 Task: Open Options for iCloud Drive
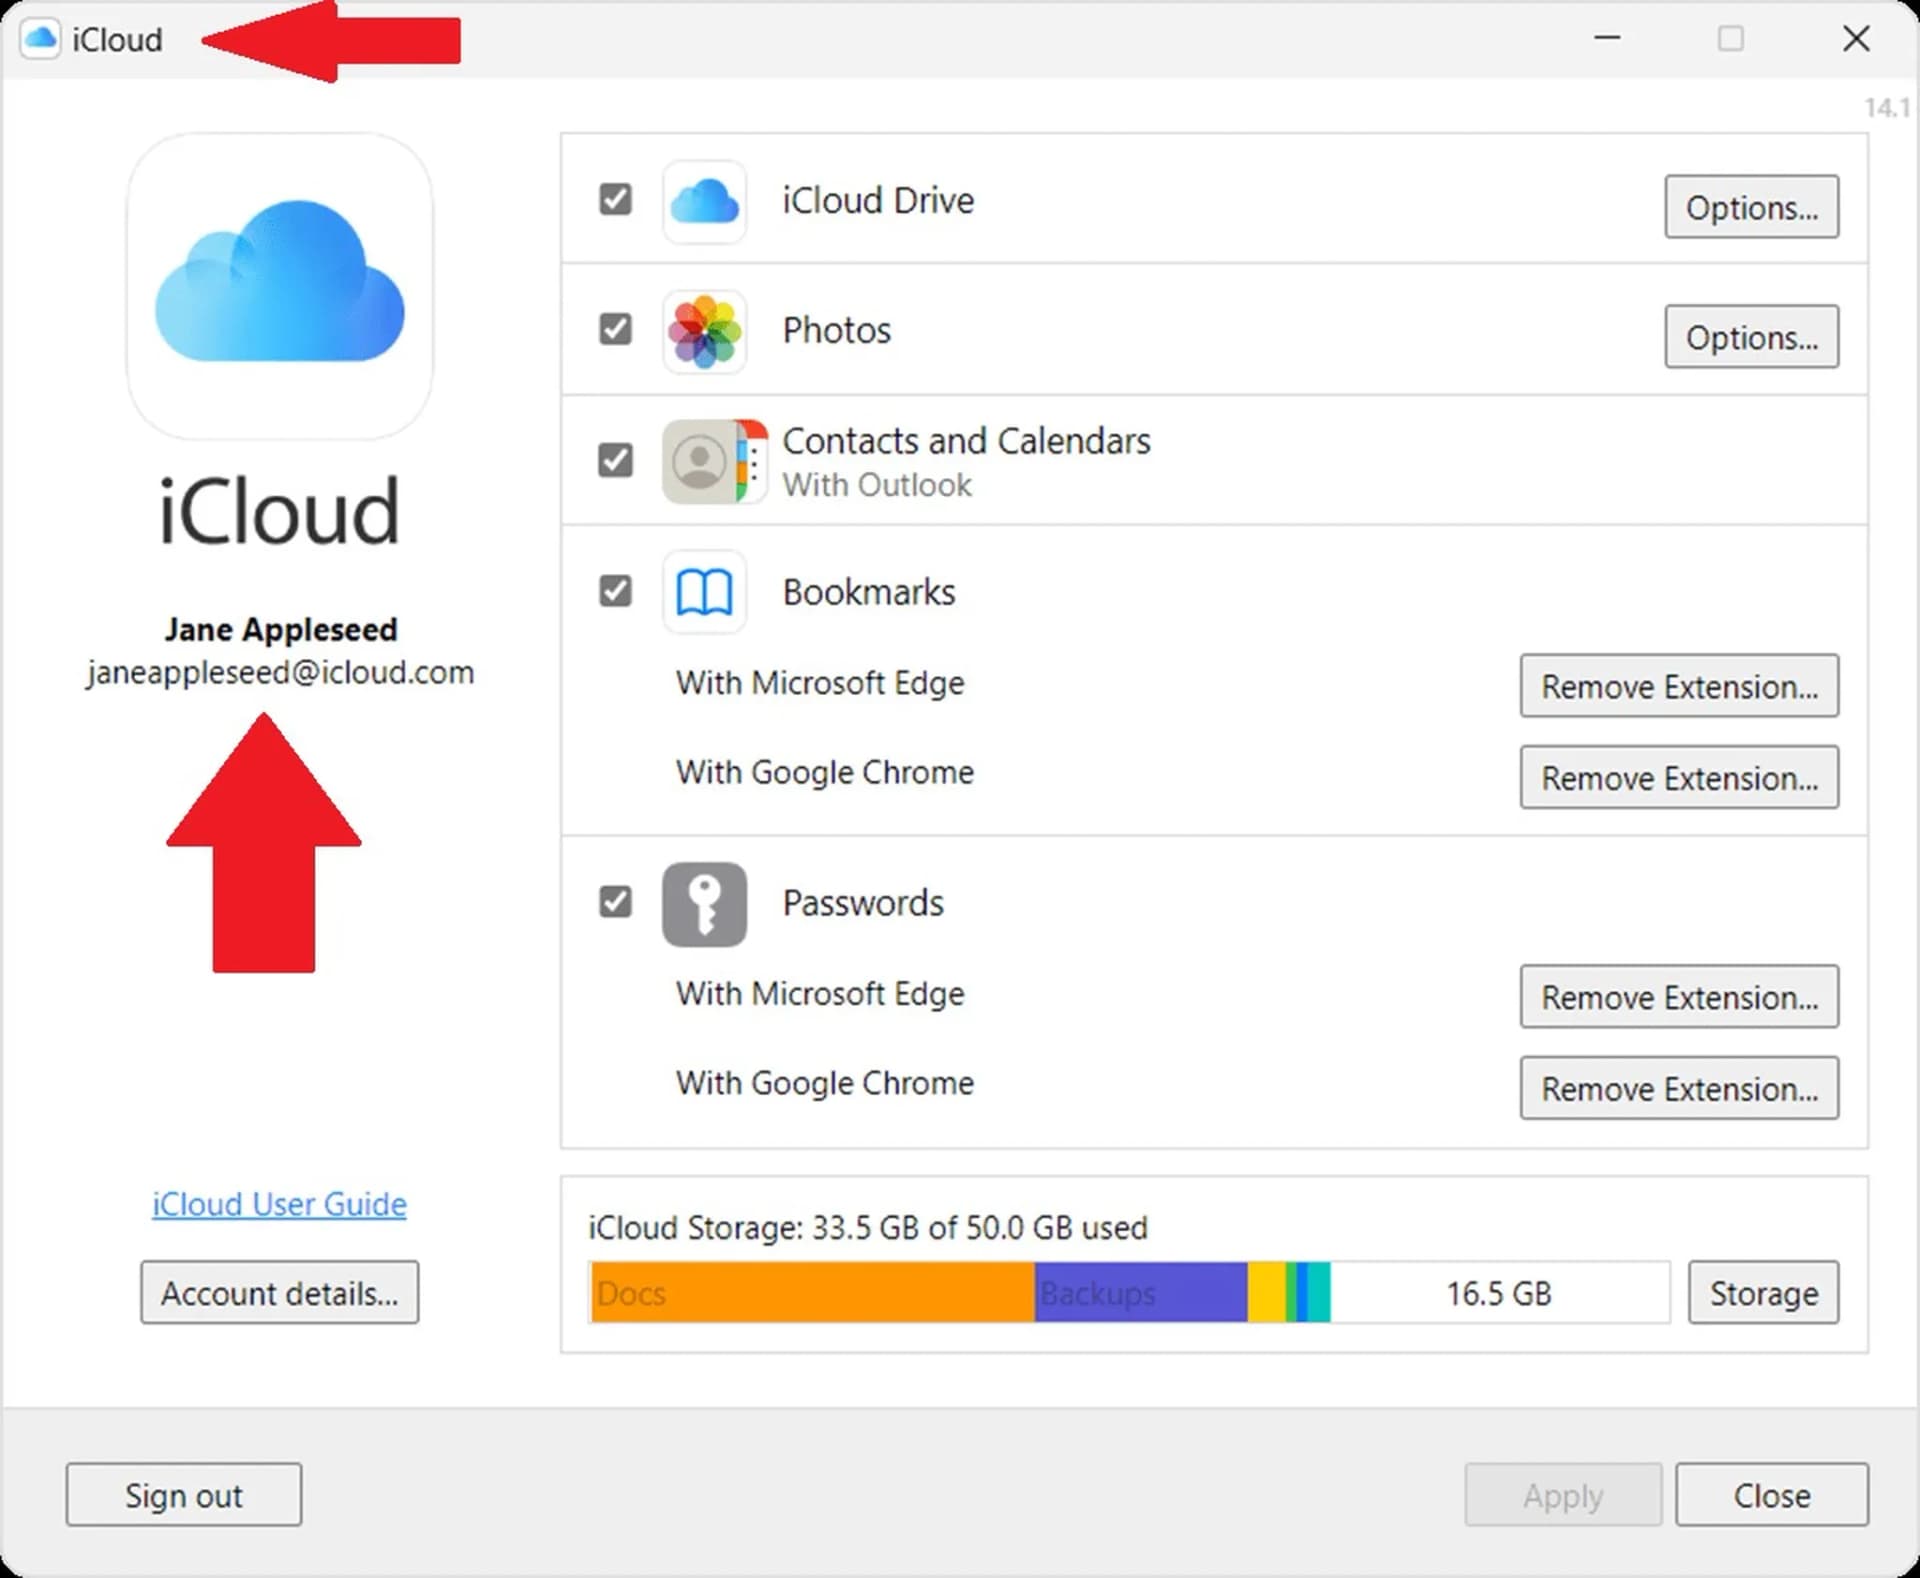(1750, 207)
